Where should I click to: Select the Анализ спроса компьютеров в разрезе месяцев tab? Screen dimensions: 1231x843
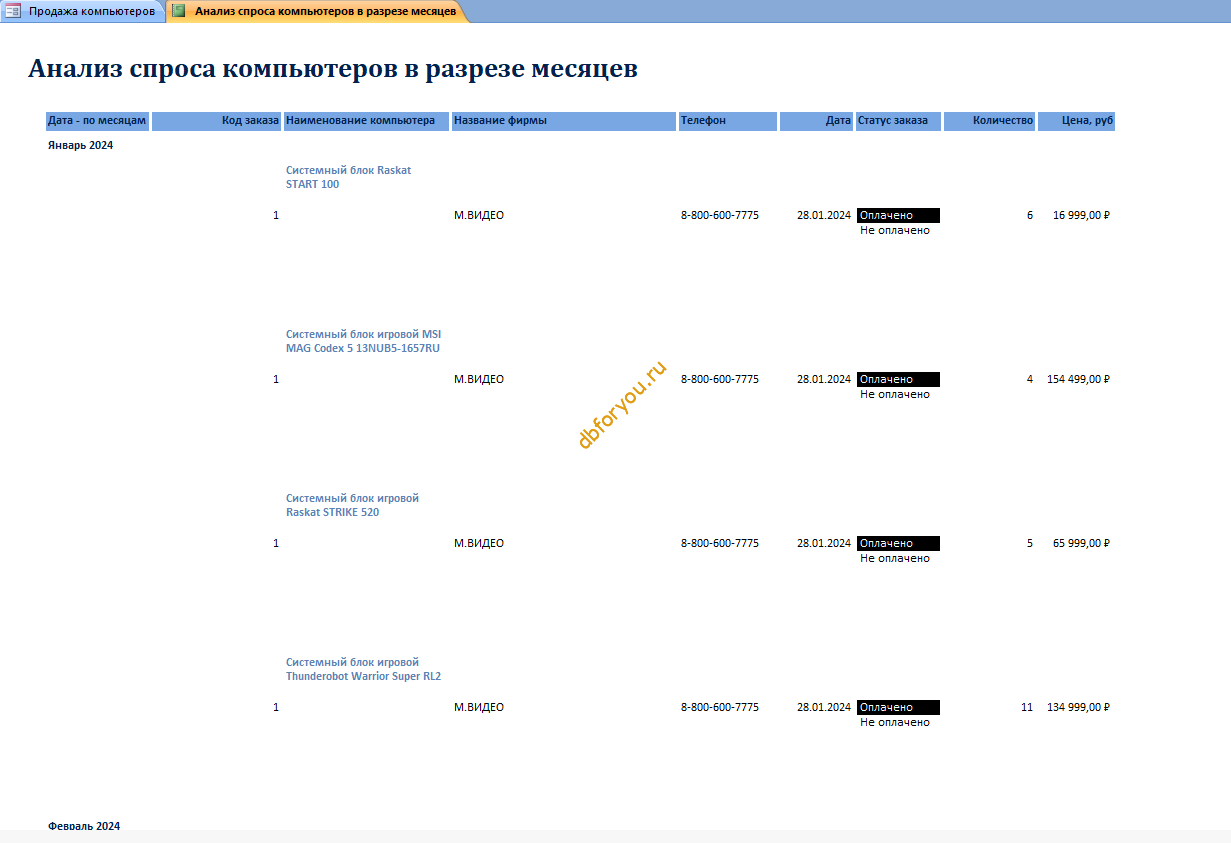318,11
